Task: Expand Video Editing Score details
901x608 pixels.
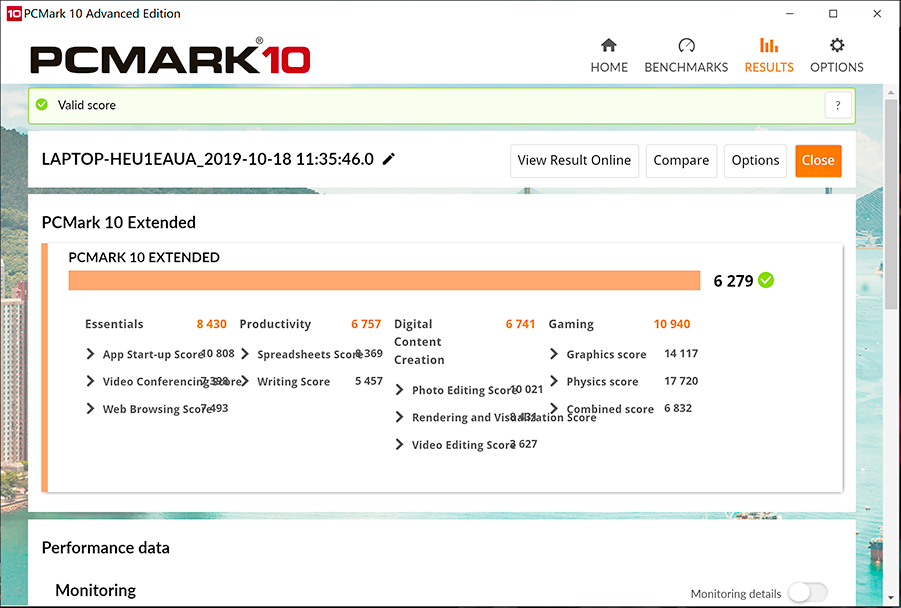Action: [x=399, y=444]
